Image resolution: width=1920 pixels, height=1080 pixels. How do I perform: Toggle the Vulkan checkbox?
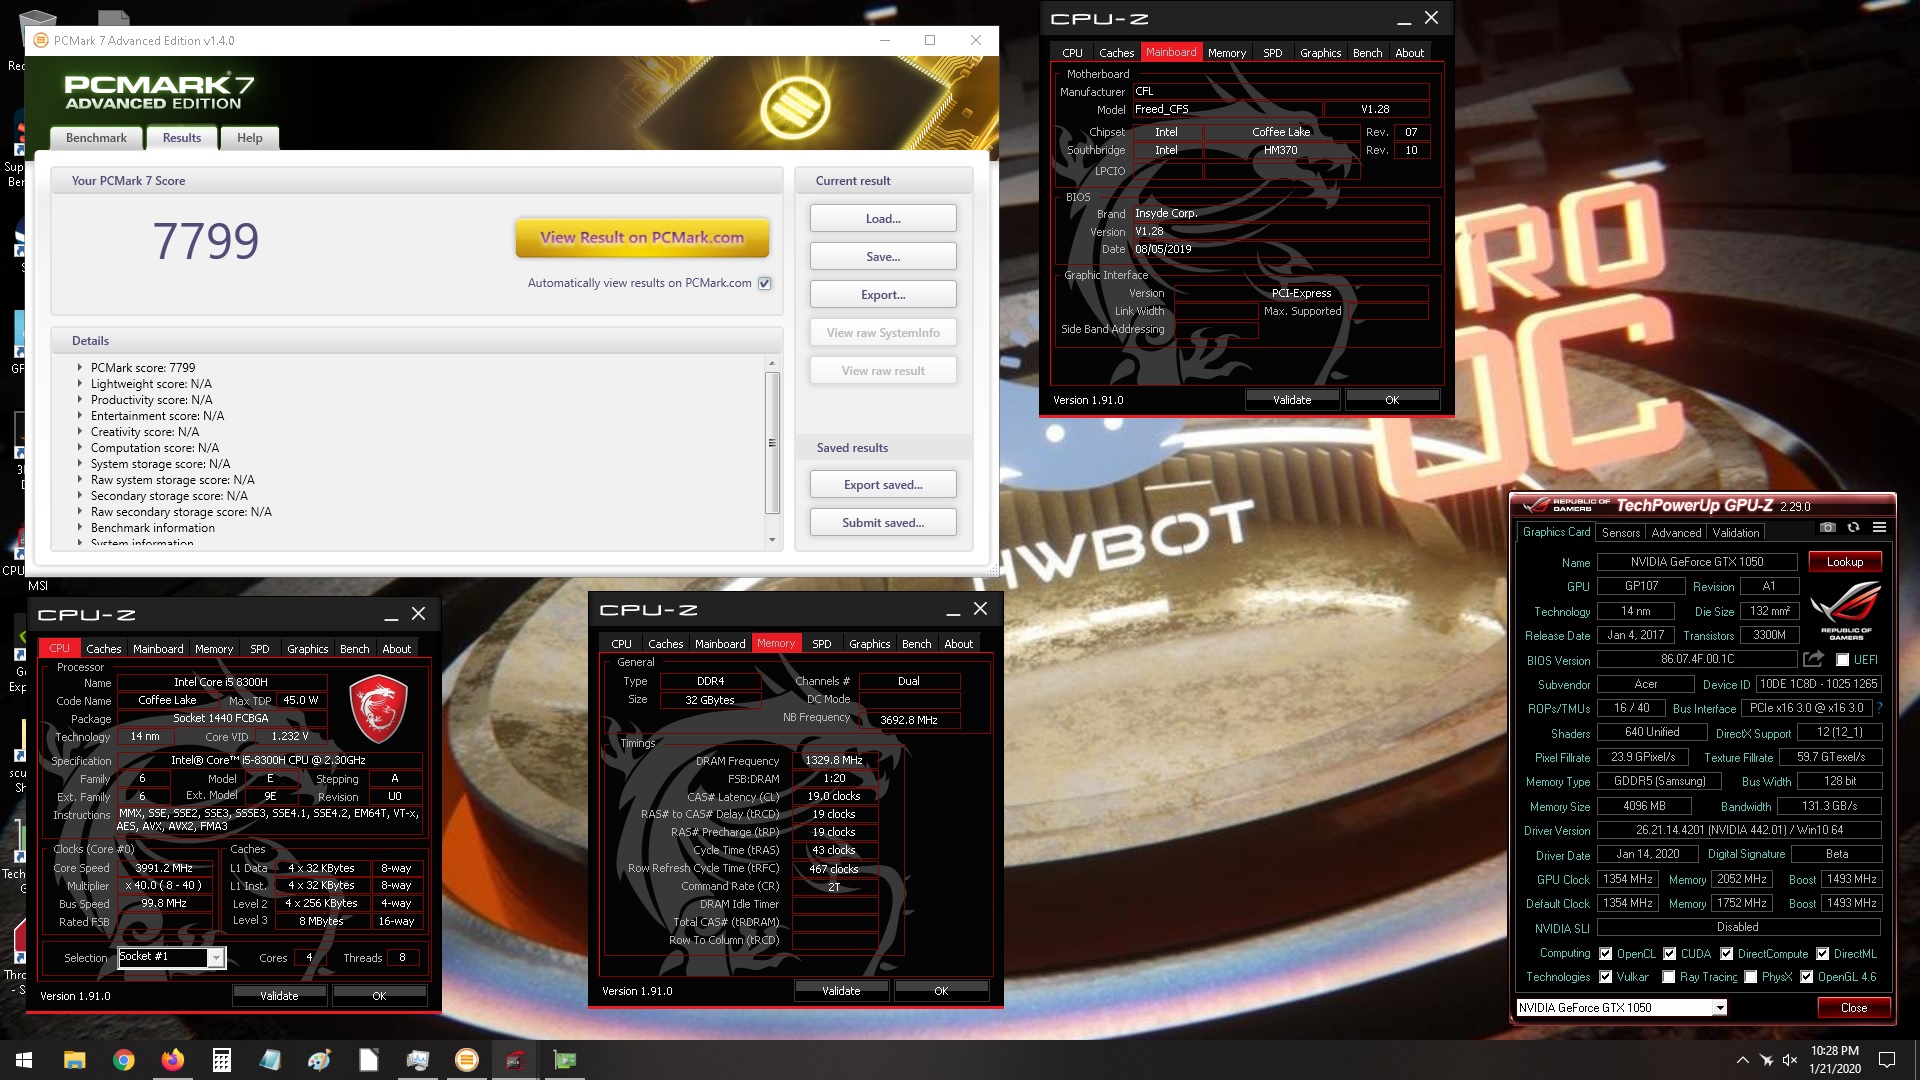pos(1605,977)
